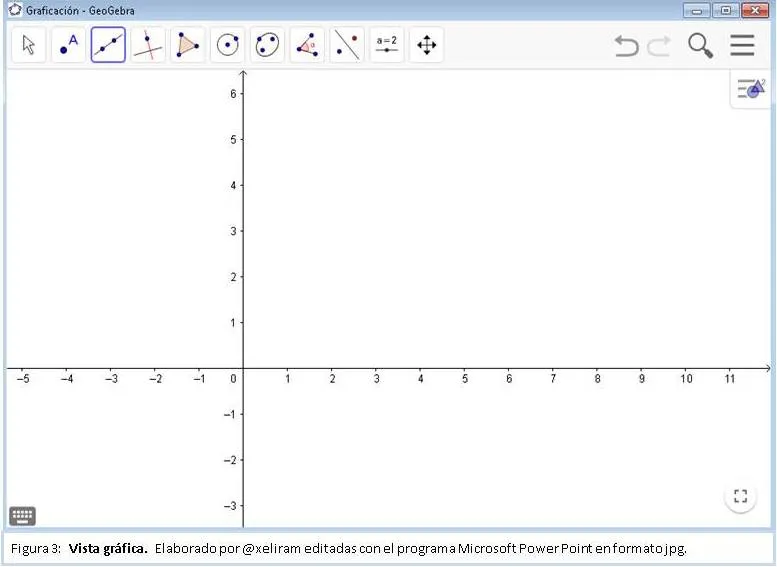The image size is (777, 567).
Task: Select the Ellipse conic tool
Action: (x=267, y=45)
